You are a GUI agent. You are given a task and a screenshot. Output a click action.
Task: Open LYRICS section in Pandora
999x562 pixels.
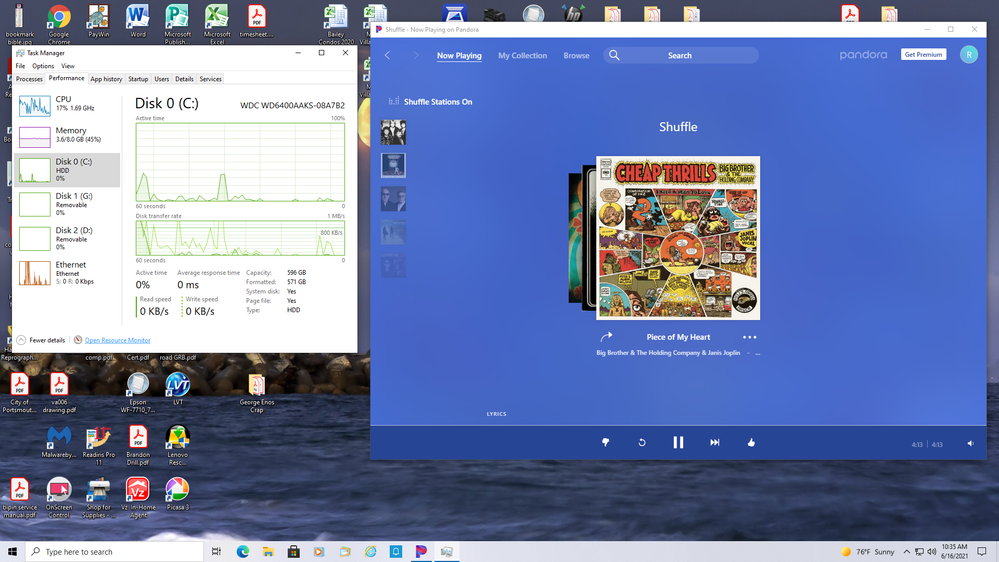click(496, 414)
